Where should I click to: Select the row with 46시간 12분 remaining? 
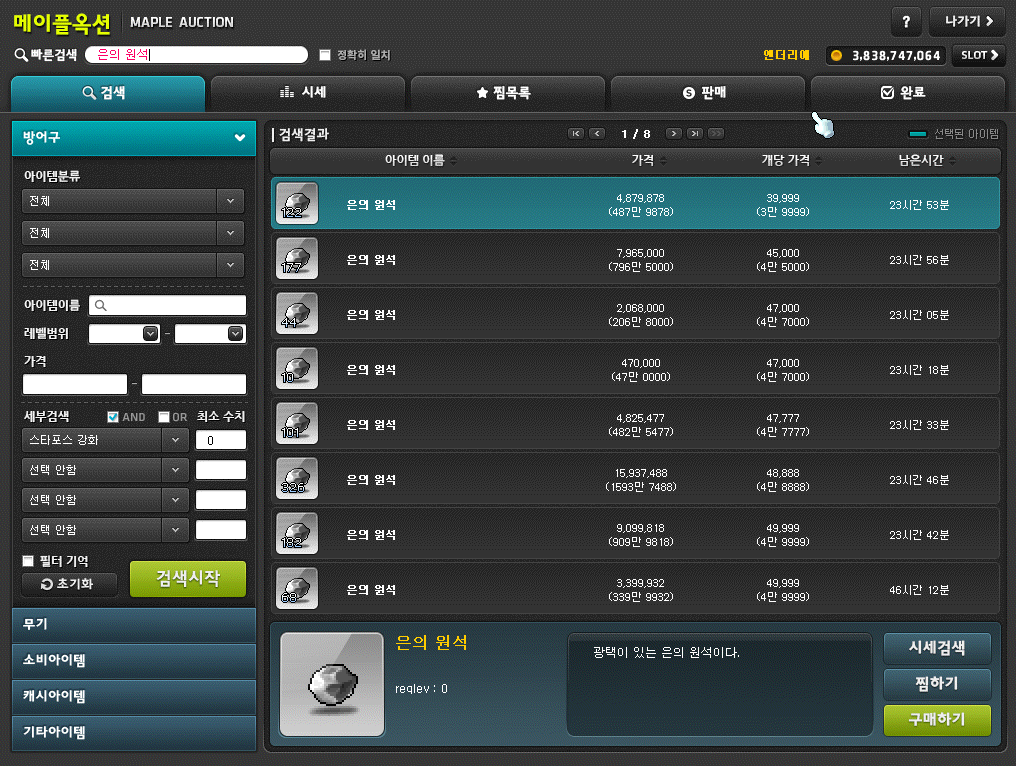click(x=635, y=590)
